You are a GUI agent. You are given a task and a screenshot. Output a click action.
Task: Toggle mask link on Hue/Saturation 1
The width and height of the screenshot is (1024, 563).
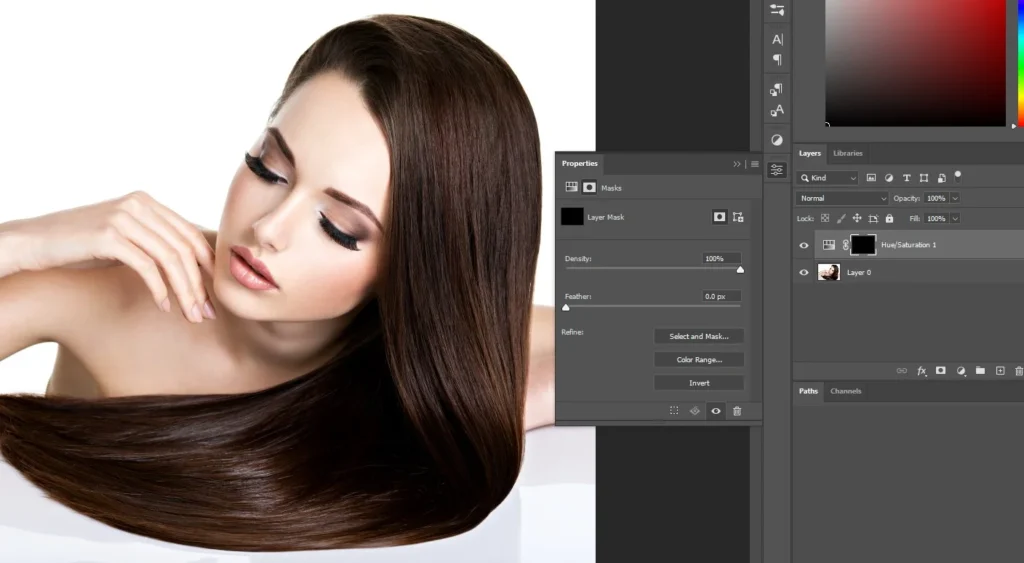[845, 245]
